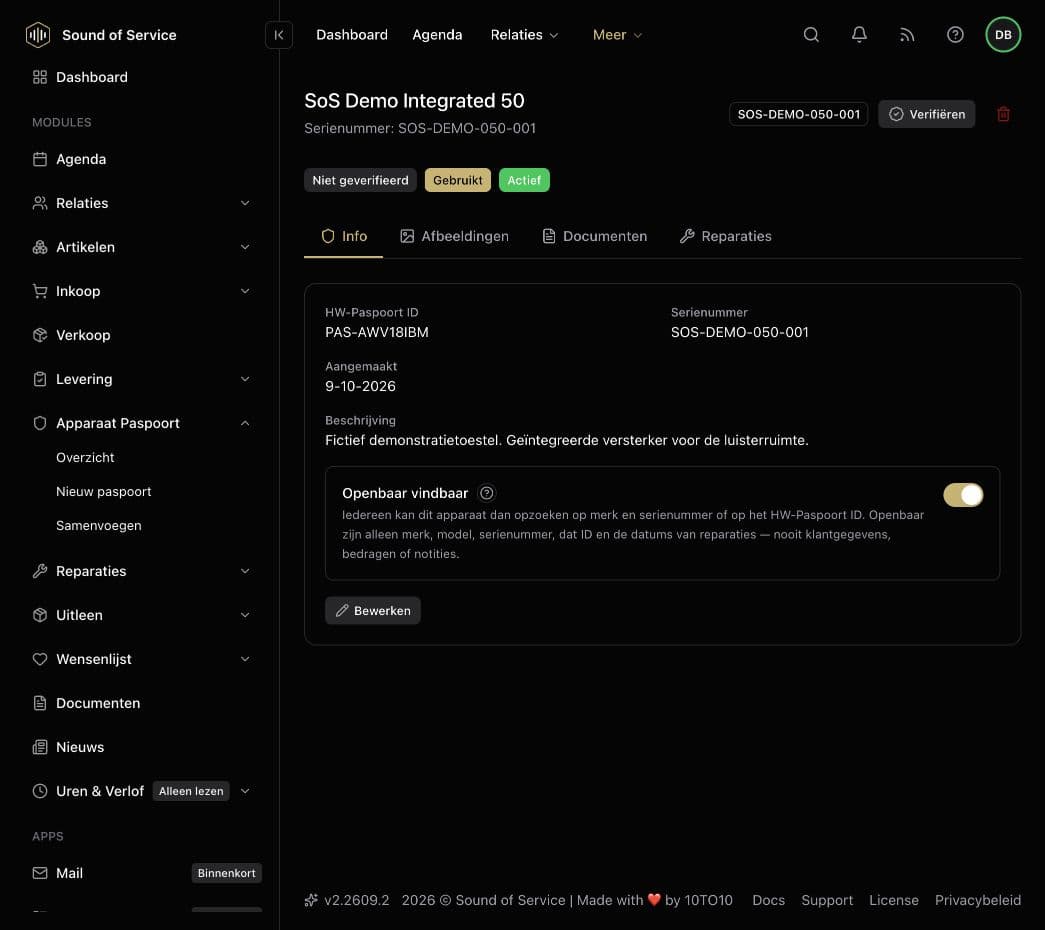This screenshot has width=1045, height=930.
Task: Select the Info tab
Action: pos(344,236)
